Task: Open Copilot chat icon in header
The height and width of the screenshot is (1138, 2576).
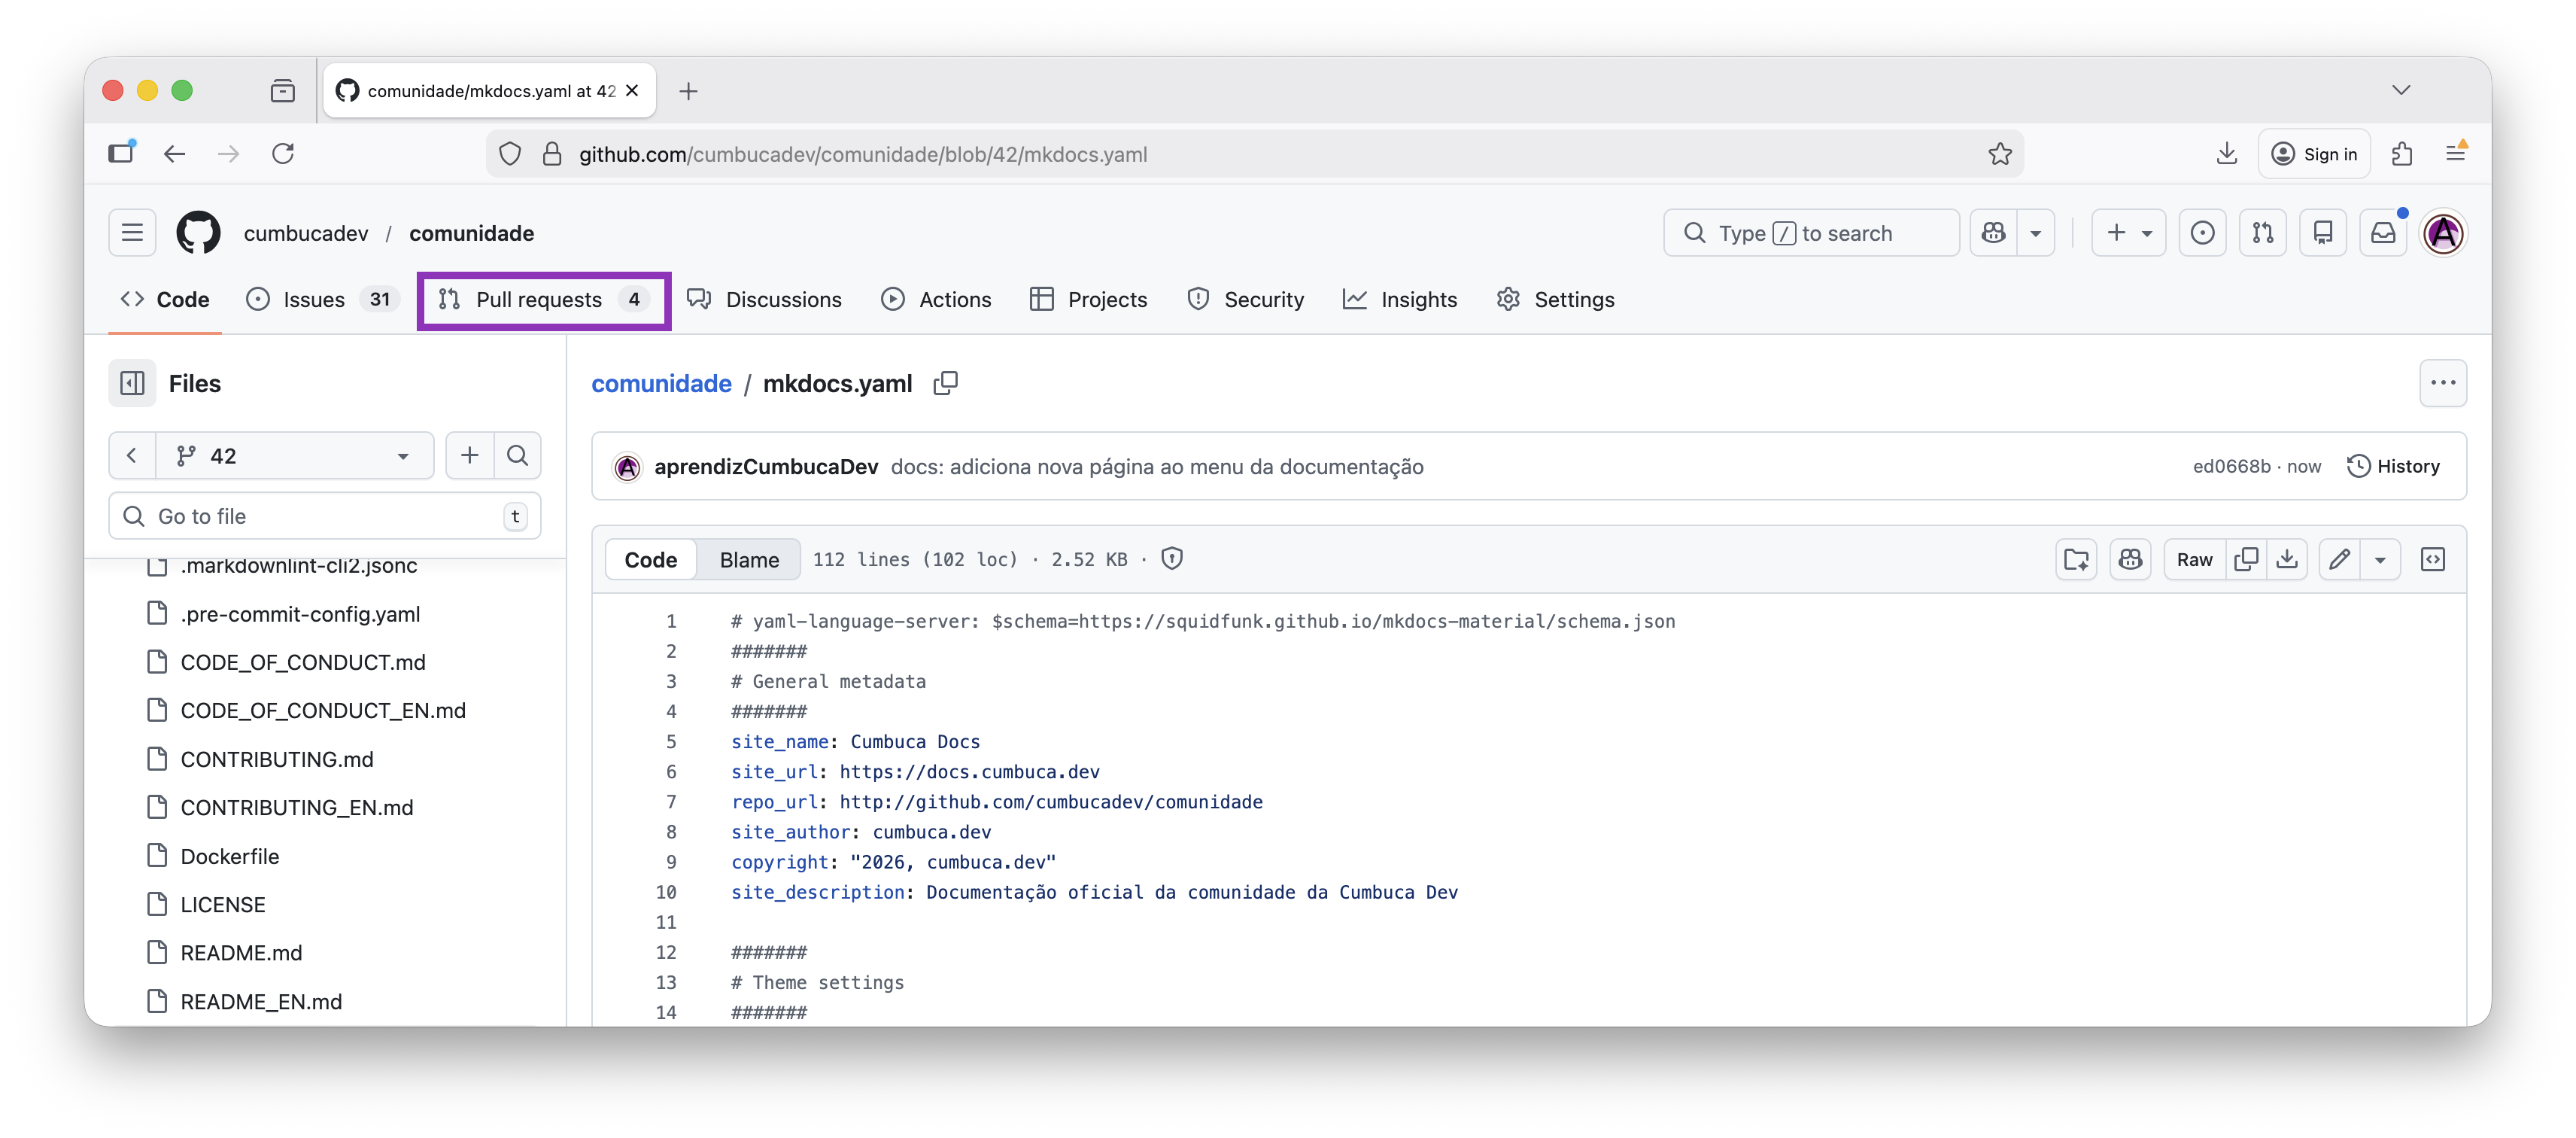Action: [x=1994, y=233]
